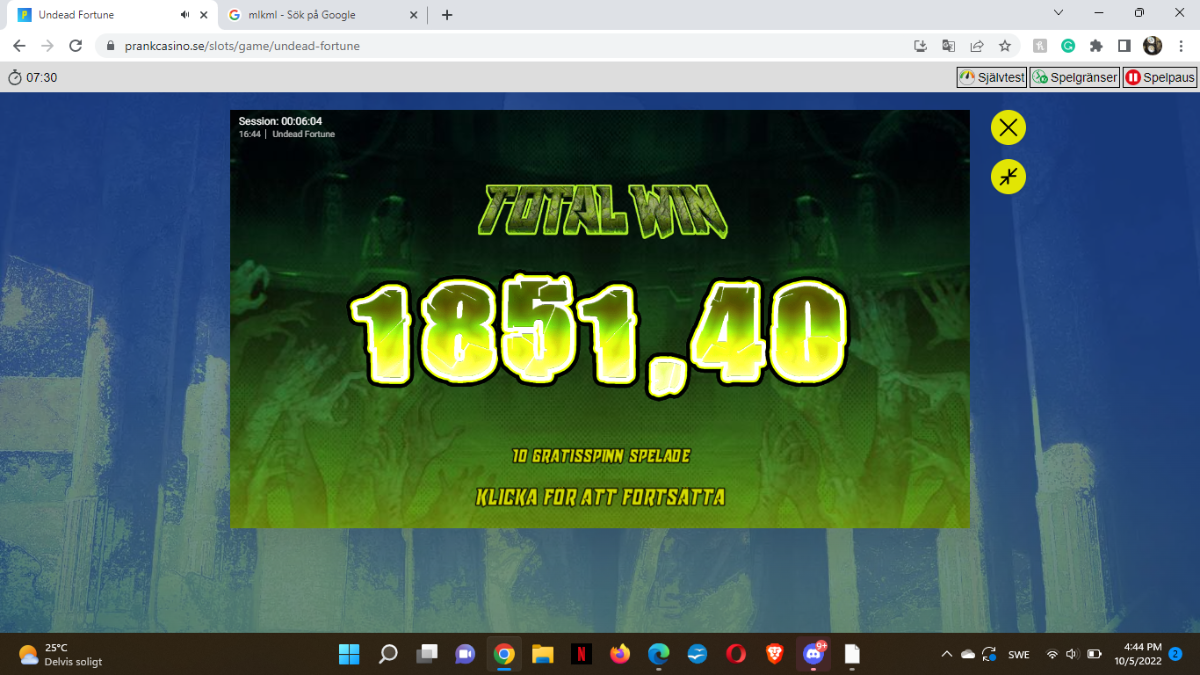Screen dimensions: 1200x675
Task: Share this page via the share icon
Action: pos(977,46)
